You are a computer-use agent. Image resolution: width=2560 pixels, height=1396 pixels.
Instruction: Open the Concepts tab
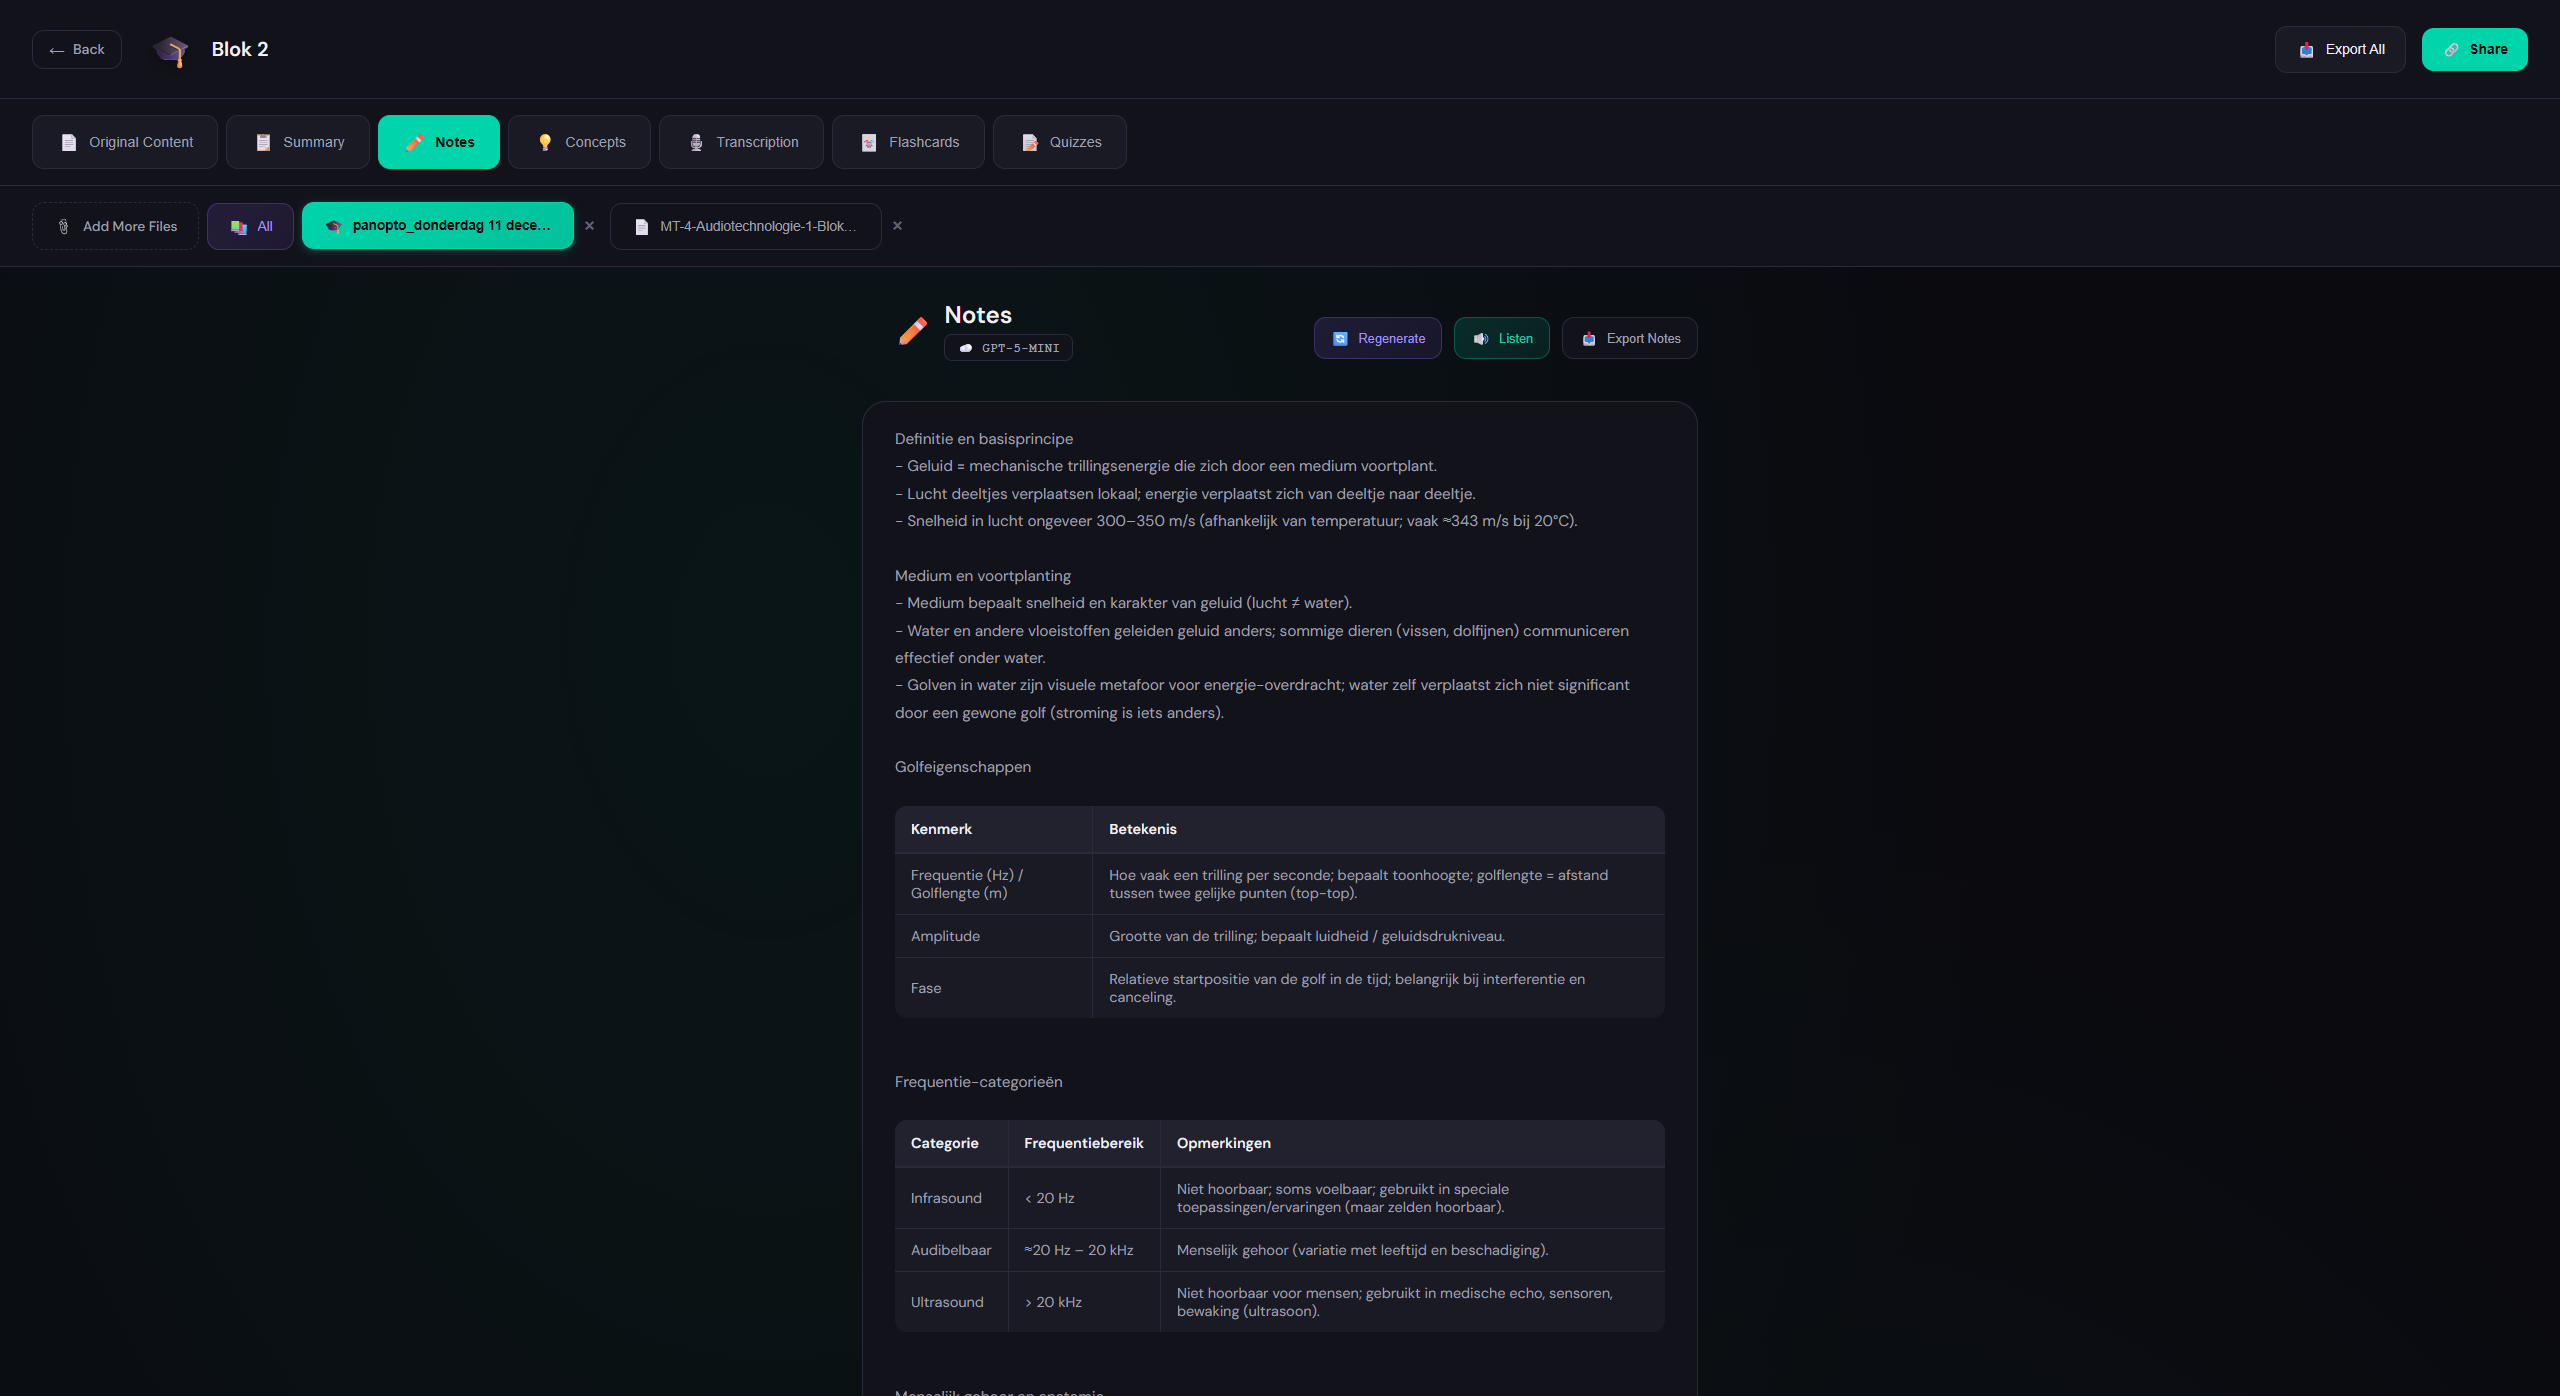coord(580,142)
